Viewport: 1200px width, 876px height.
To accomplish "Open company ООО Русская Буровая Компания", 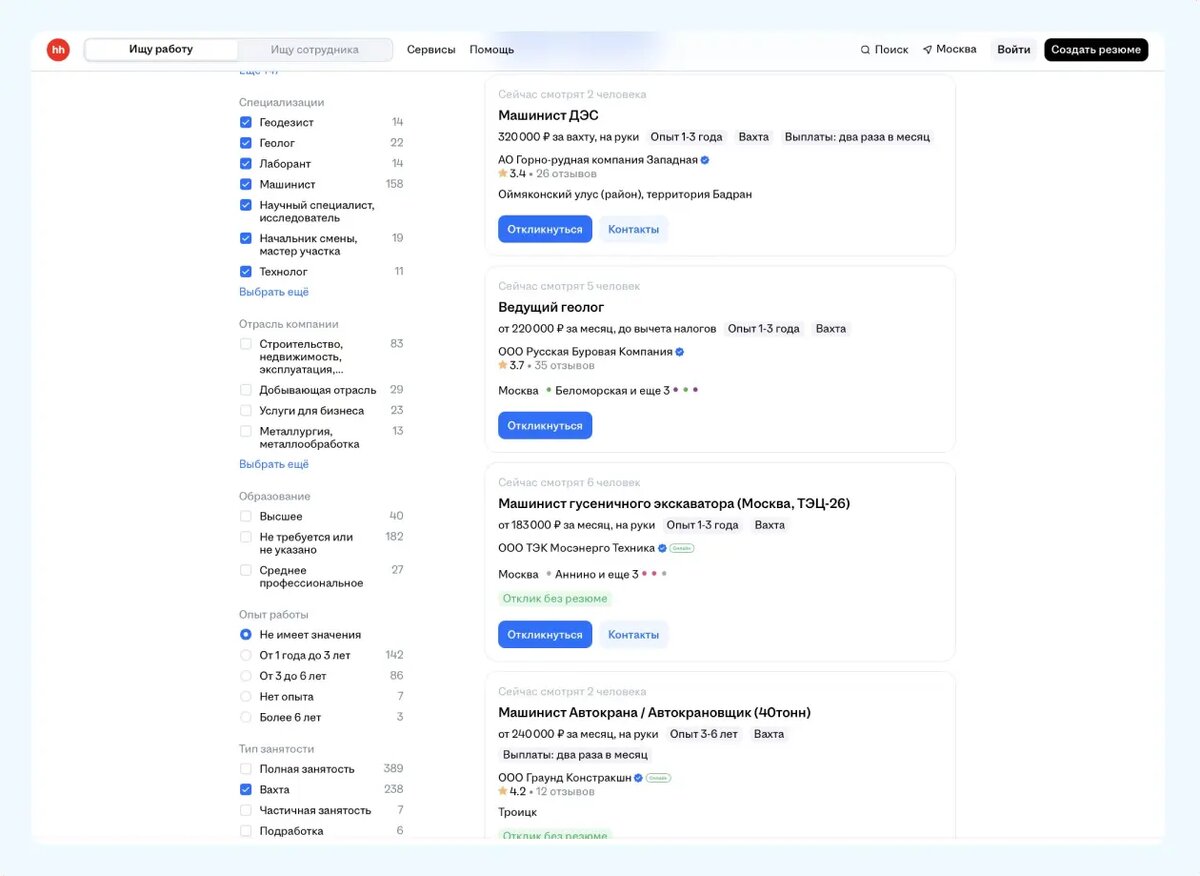I will click(x=585, y=352).
